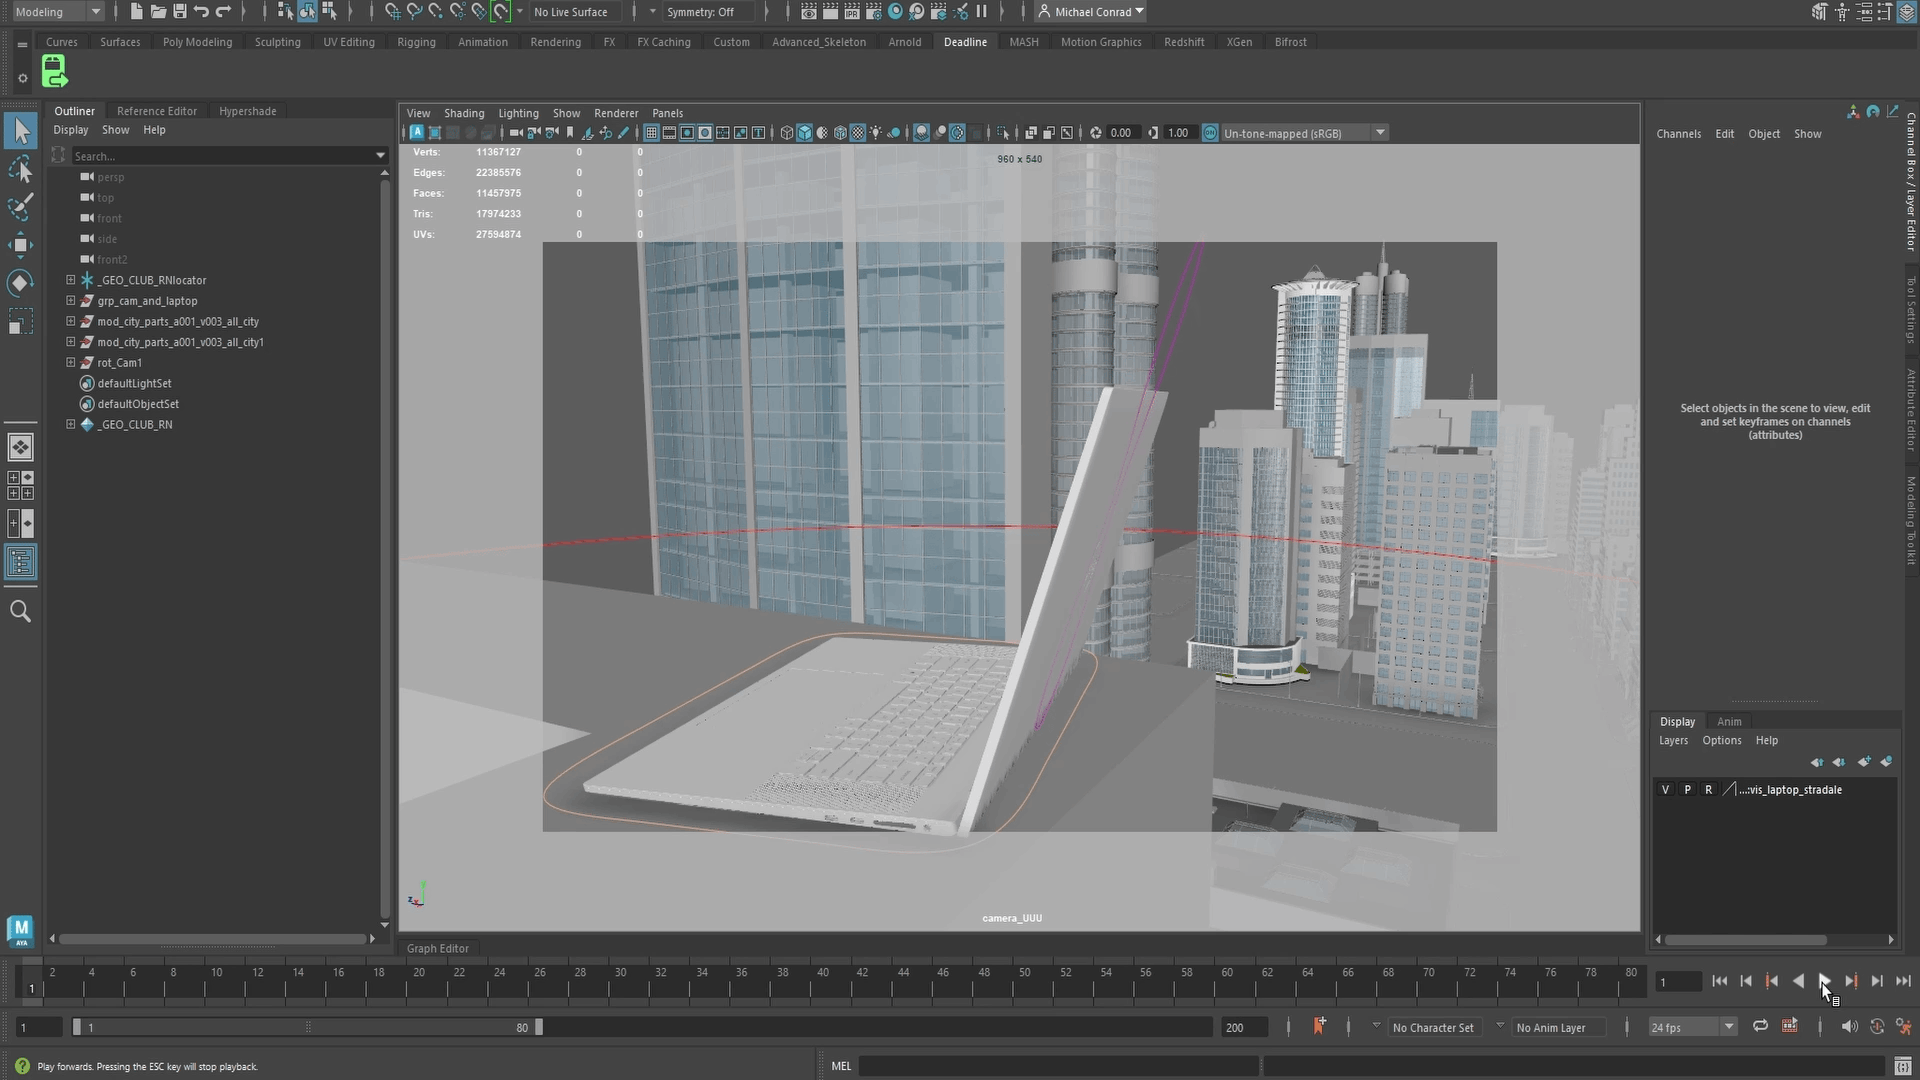
Task: Select the Move tool in the toolbox
Action: [20, 245]
